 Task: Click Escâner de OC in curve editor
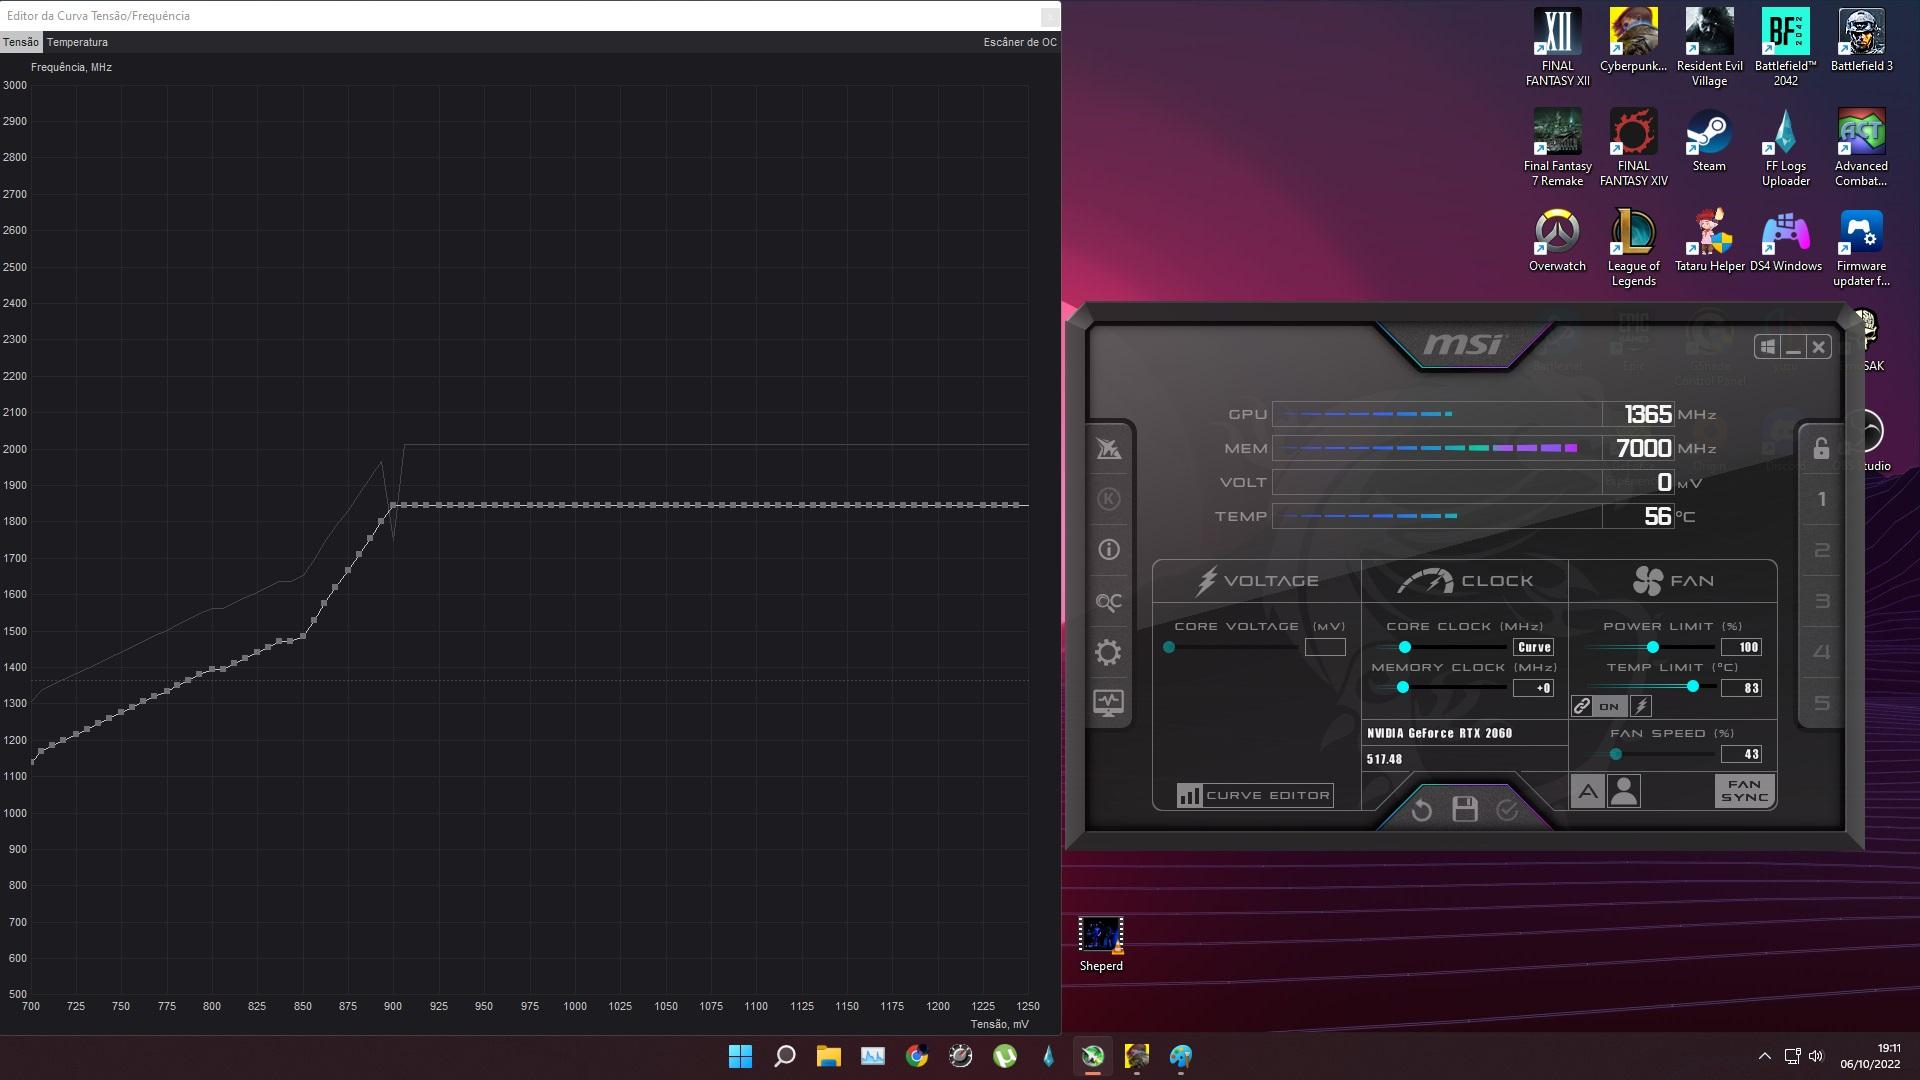click(x=1019, y=42)
